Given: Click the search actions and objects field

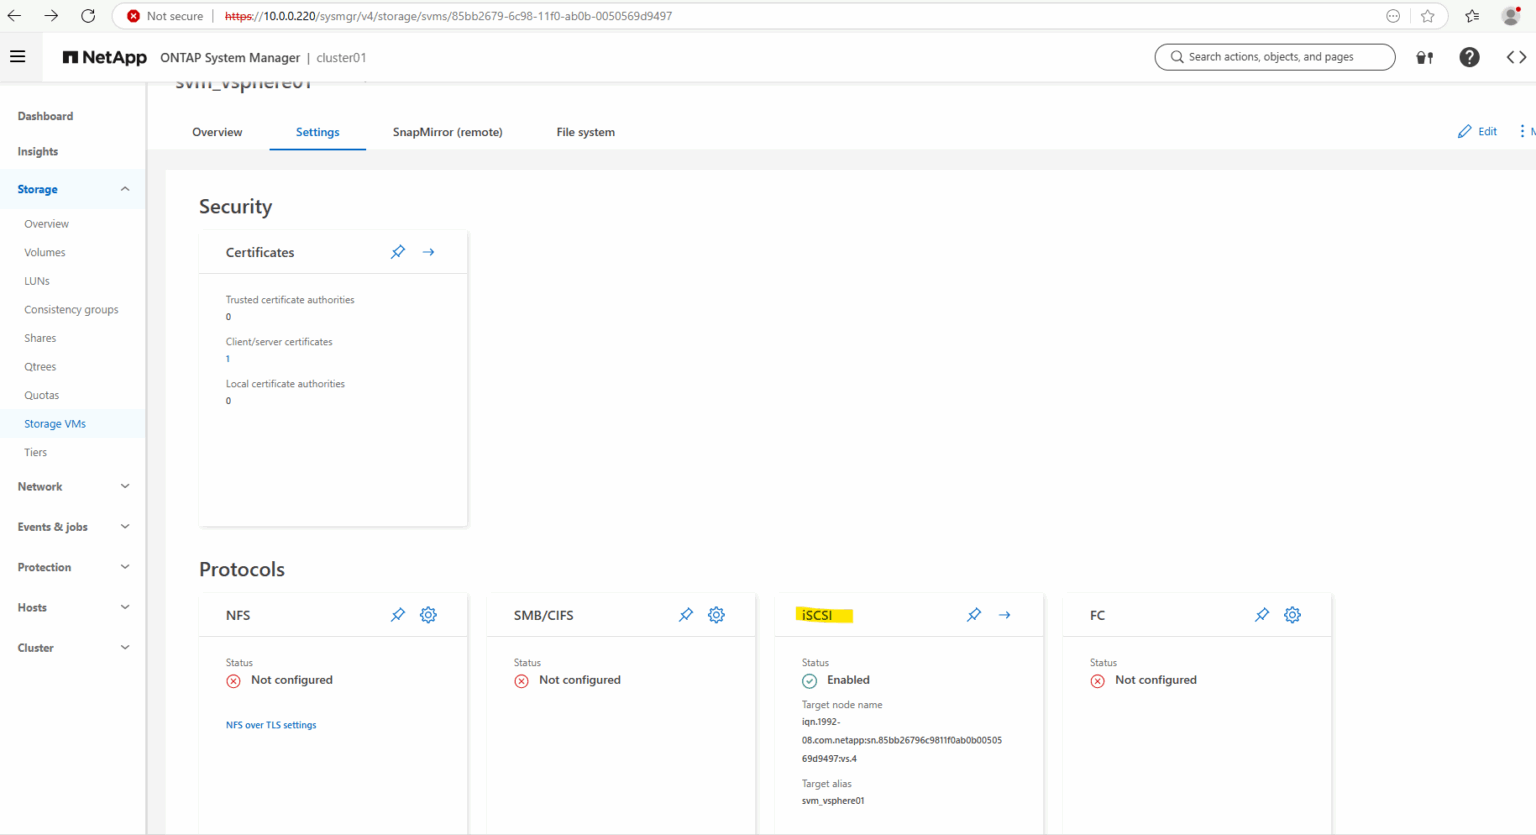Looking at the screenshot, I should 1274,57.
